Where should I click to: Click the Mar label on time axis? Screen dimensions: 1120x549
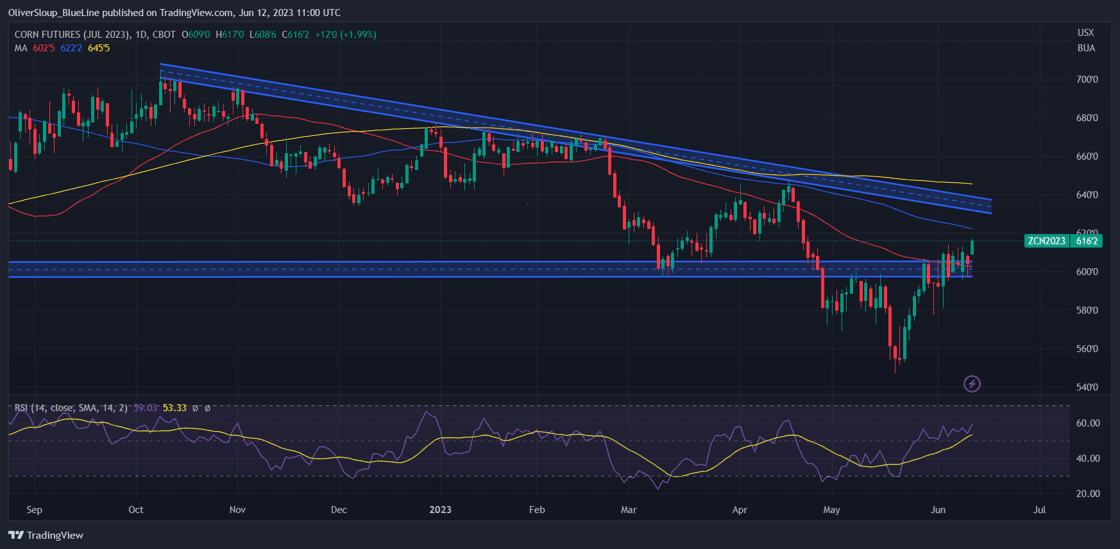[x=629, y=511]
